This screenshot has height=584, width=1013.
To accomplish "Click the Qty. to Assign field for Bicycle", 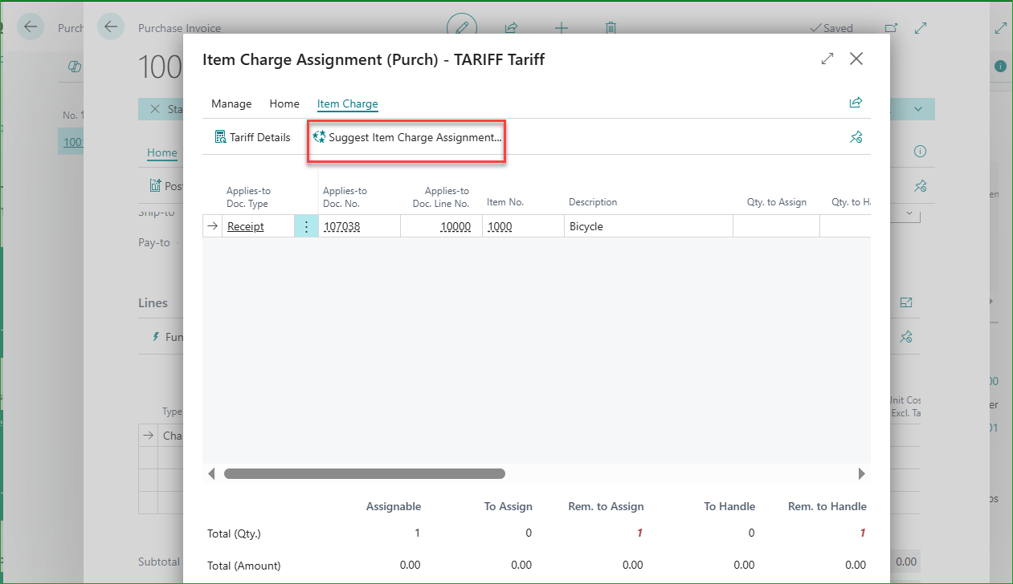I will (776, 226).
